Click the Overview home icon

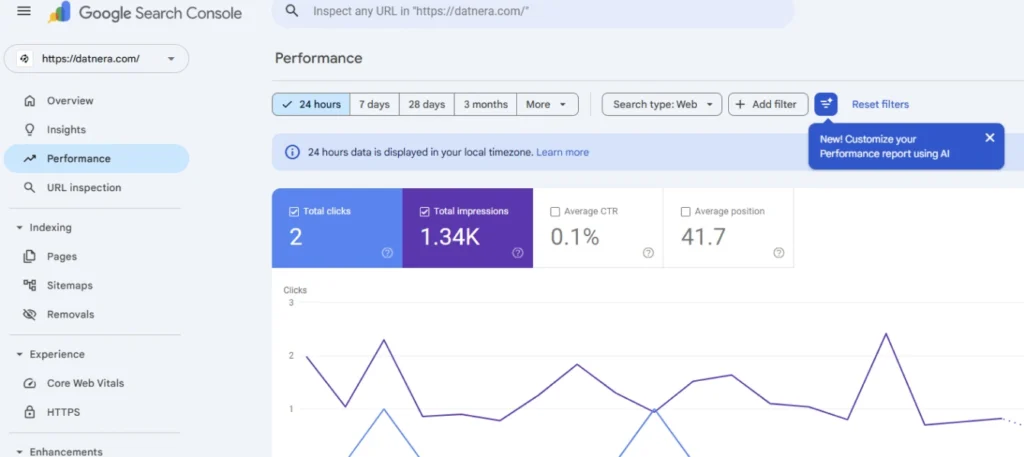pos(29,101)
